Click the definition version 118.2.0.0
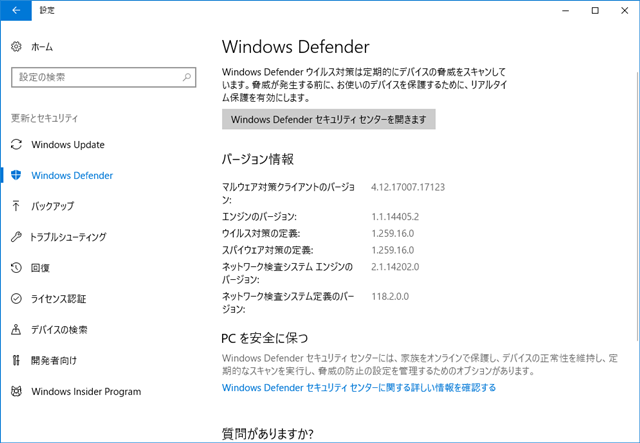Image resolution: width=640 pixels, height=443 pixels. tap(390, 296)
